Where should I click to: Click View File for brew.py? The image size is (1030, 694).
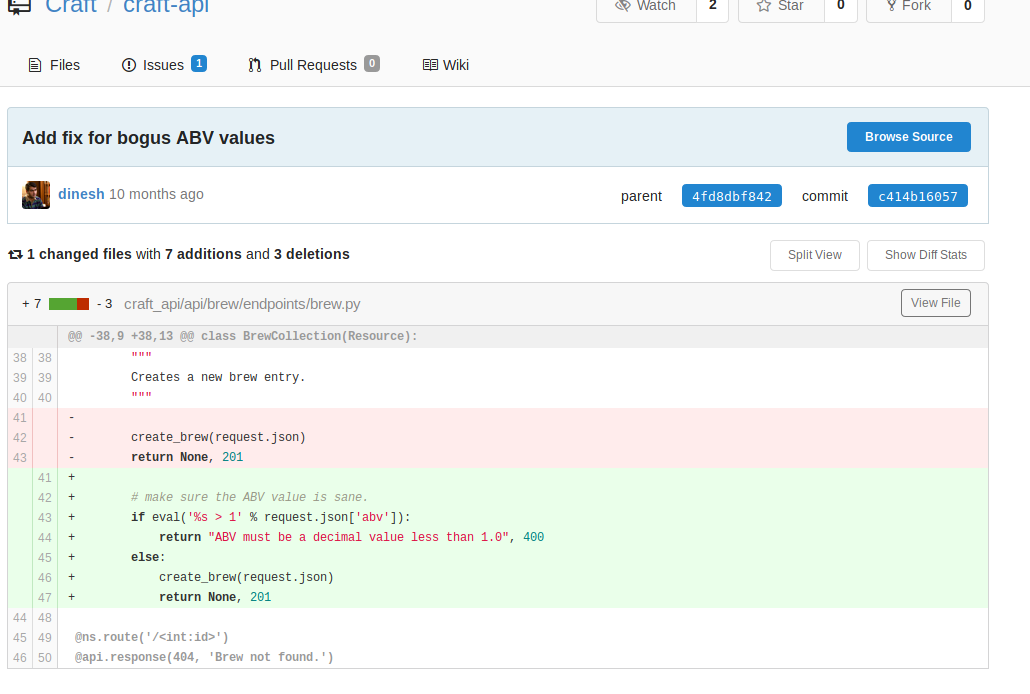[x=935, y=303]
